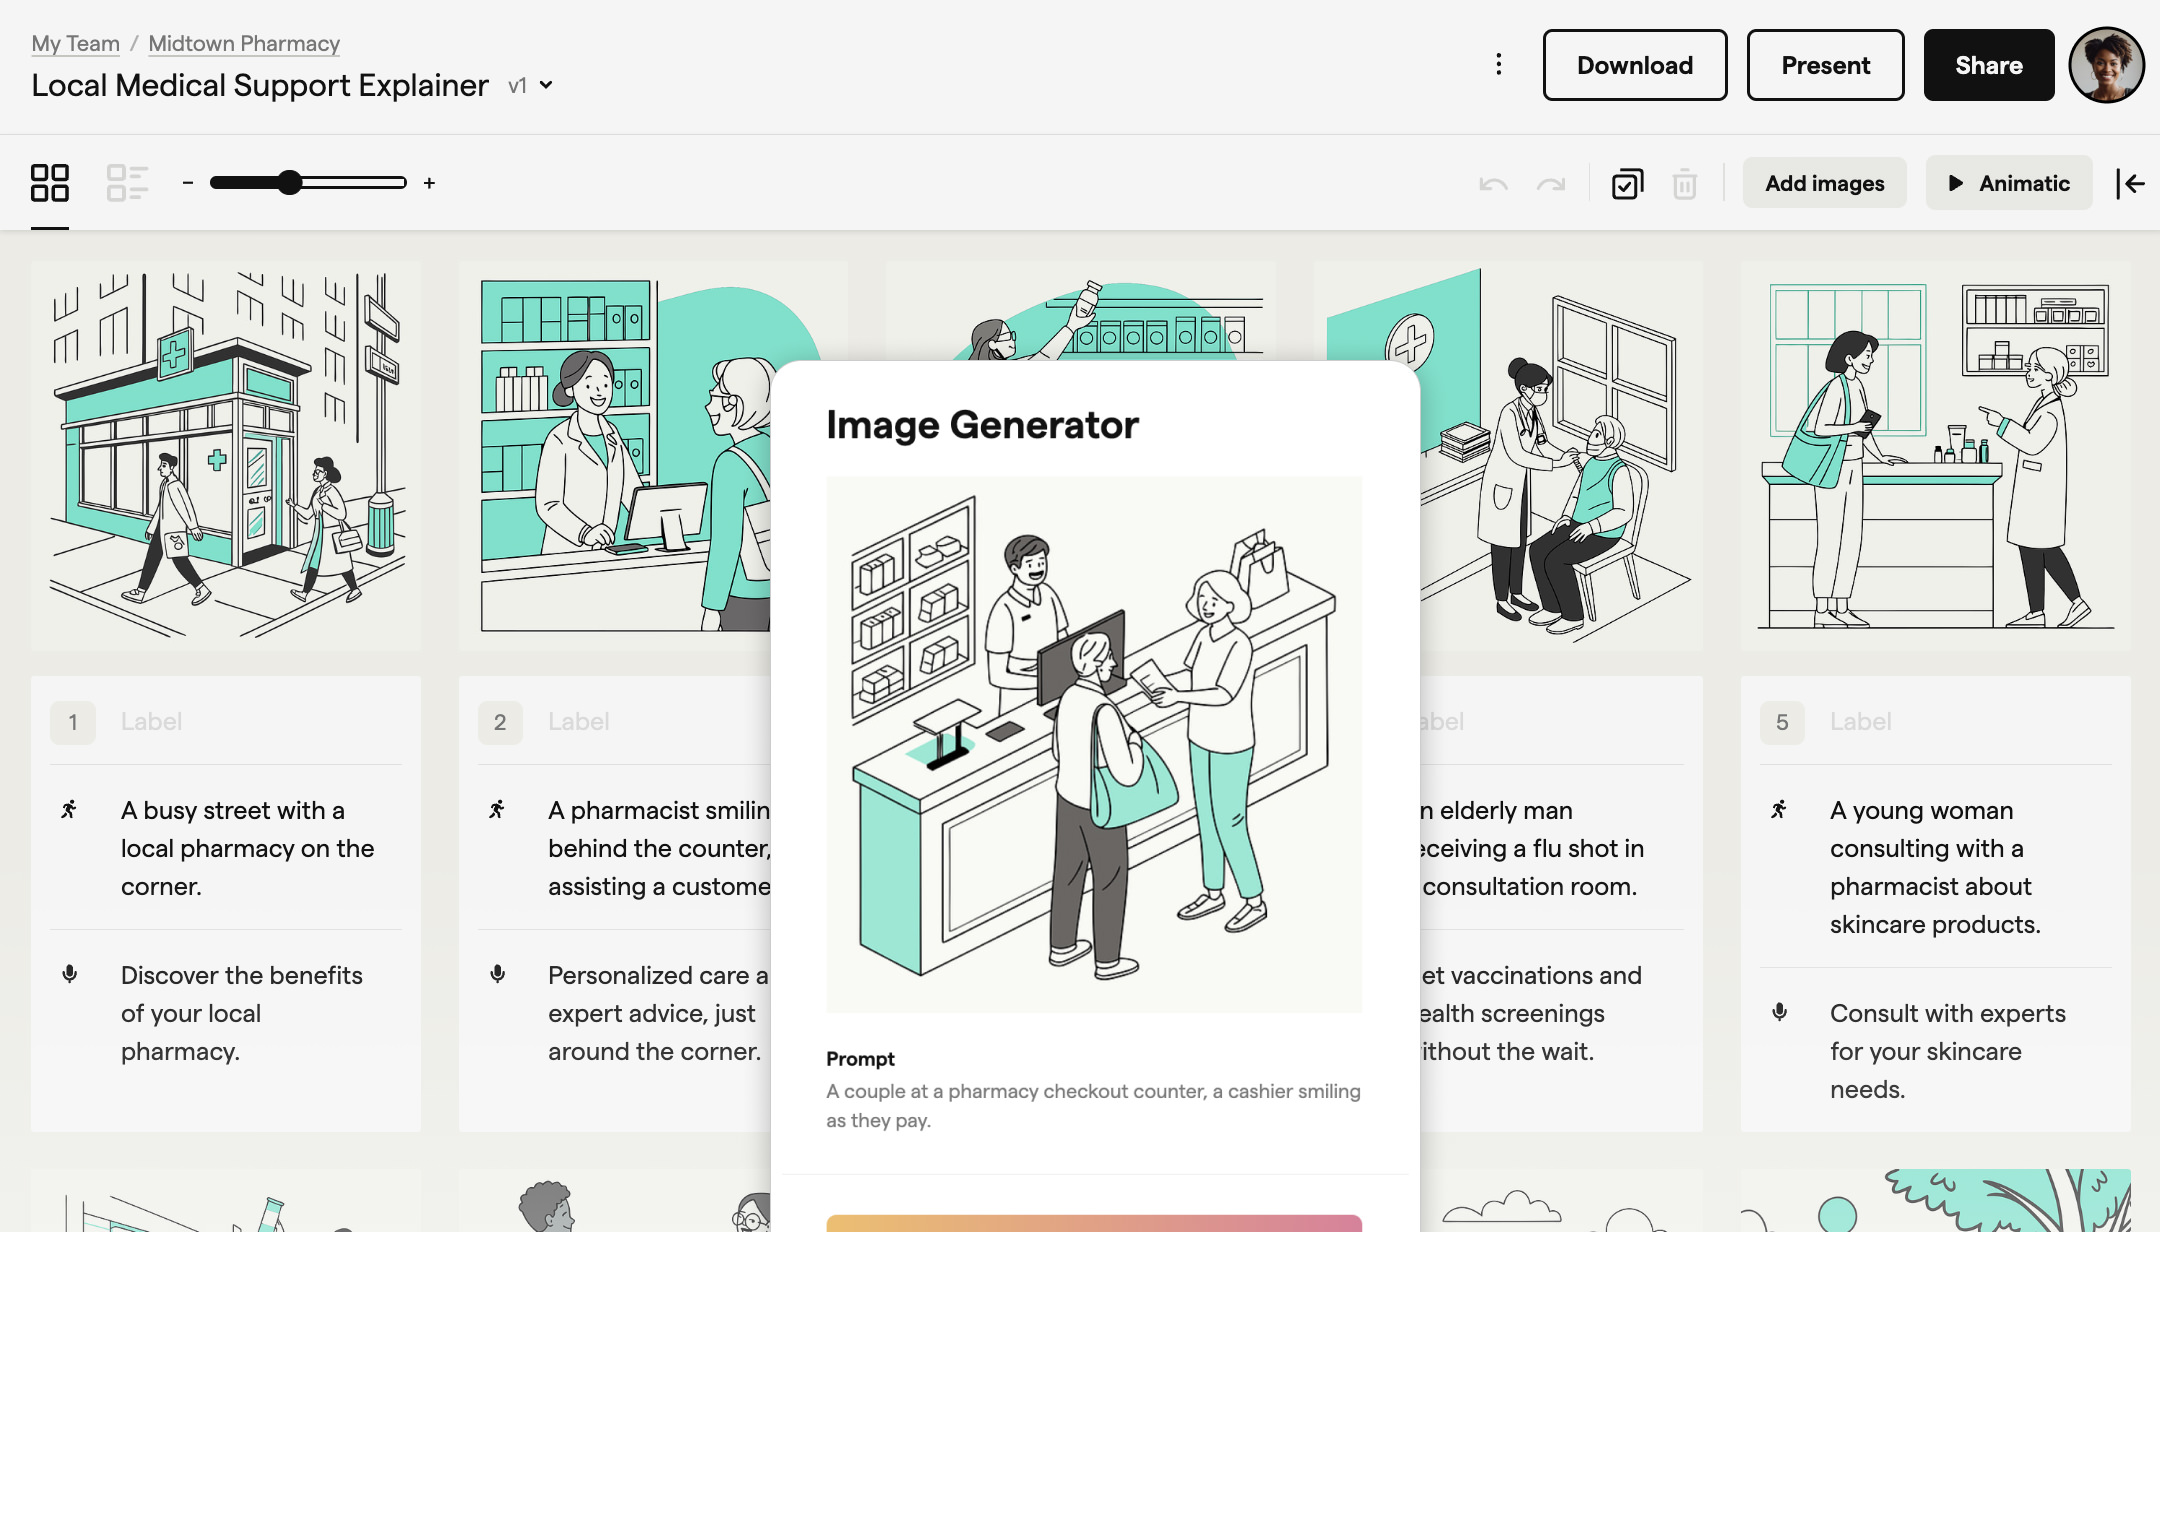Switch to grid view layout

(51, 182)
